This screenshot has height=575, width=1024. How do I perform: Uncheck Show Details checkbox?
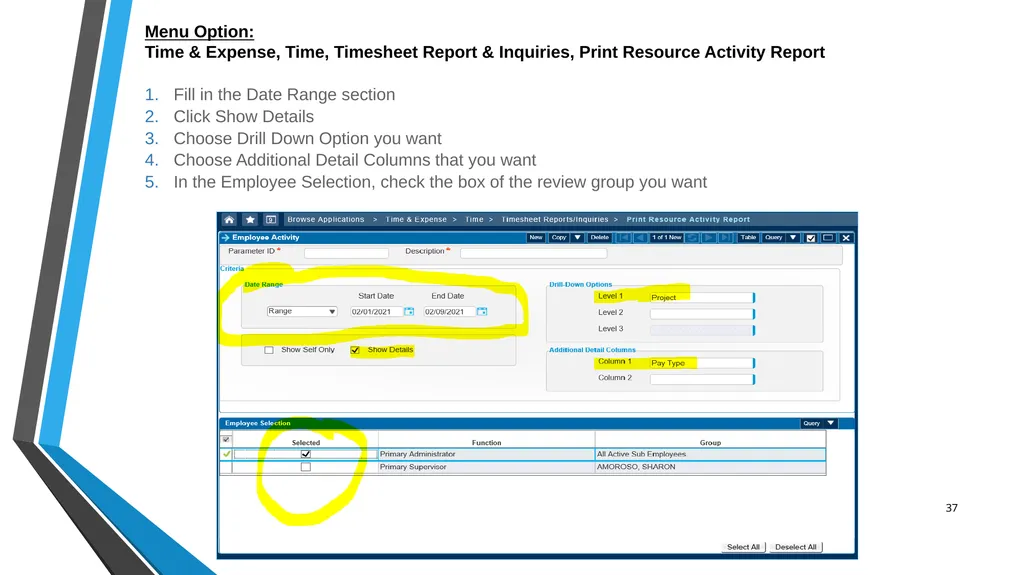[355, 350]
